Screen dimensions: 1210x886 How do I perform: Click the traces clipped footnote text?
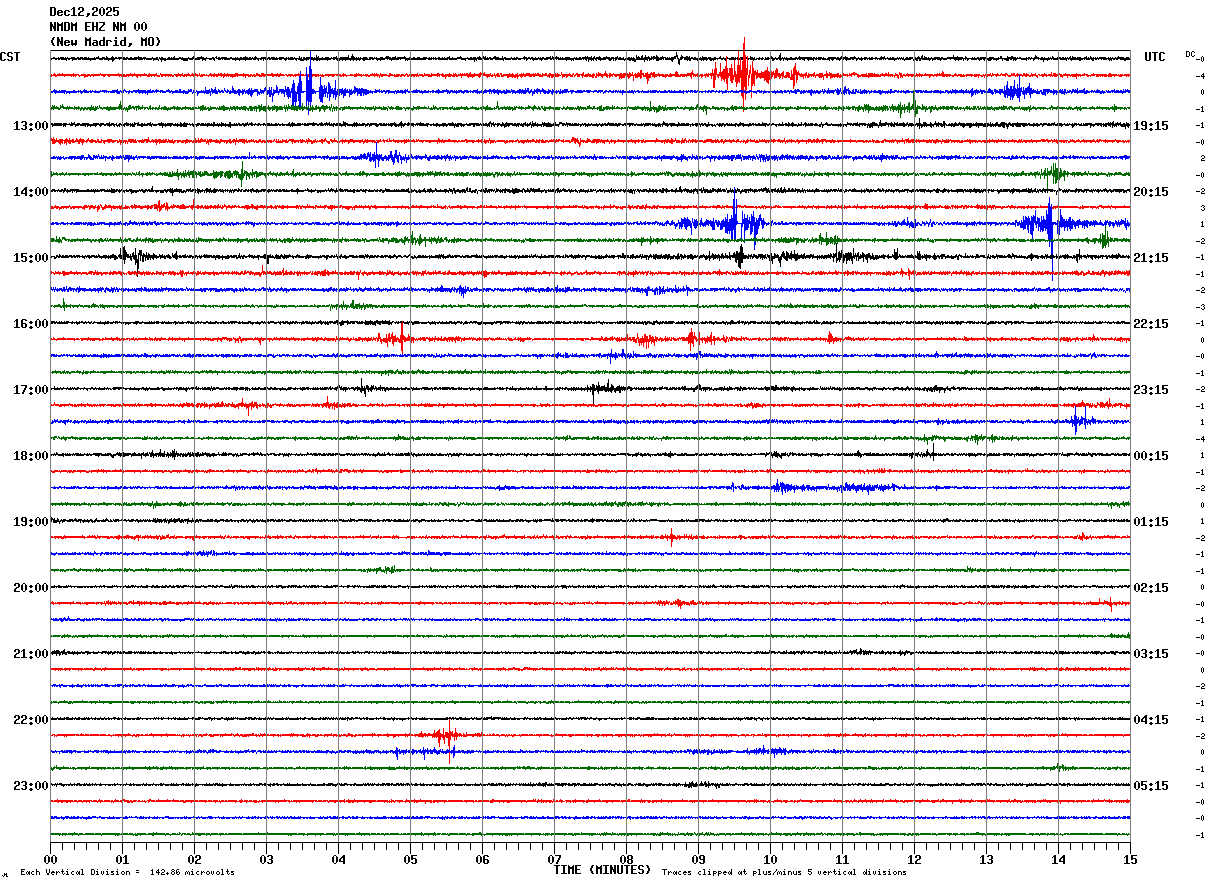(x=784, y=873)
